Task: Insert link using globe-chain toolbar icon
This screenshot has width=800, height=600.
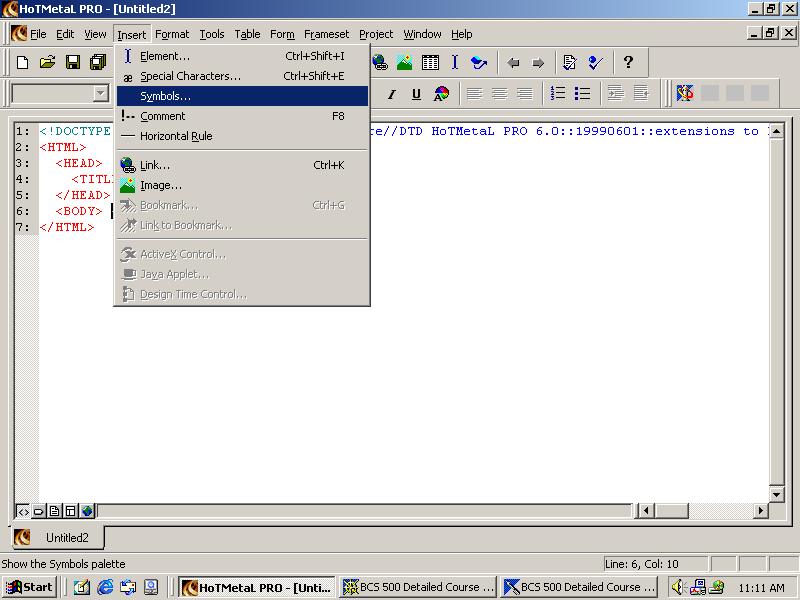Action: click(380, 63)
